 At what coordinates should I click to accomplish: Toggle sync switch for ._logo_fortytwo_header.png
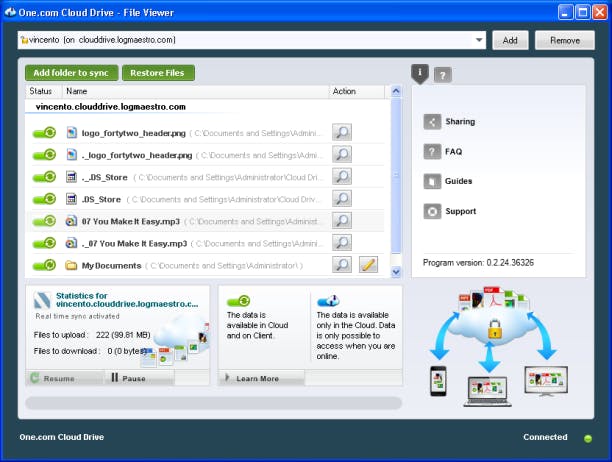44,155
